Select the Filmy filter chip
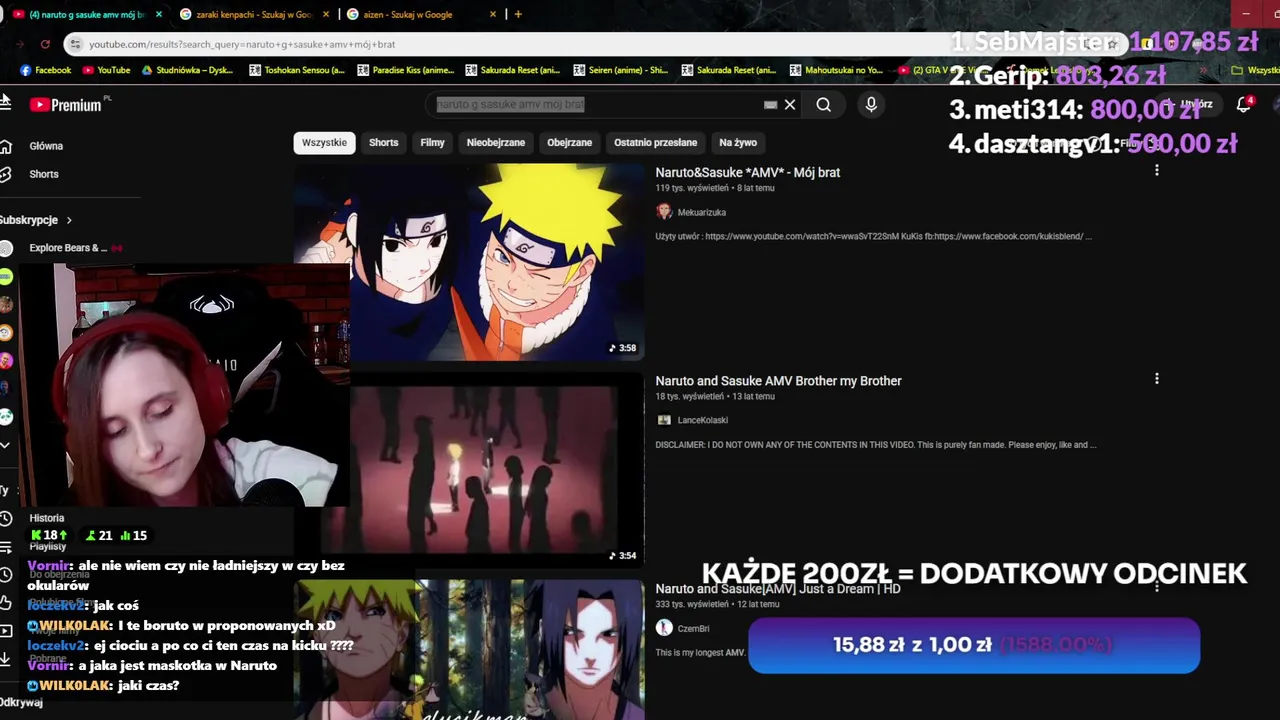The width and height of the screenshot is (1280, 720). point(432,142)
